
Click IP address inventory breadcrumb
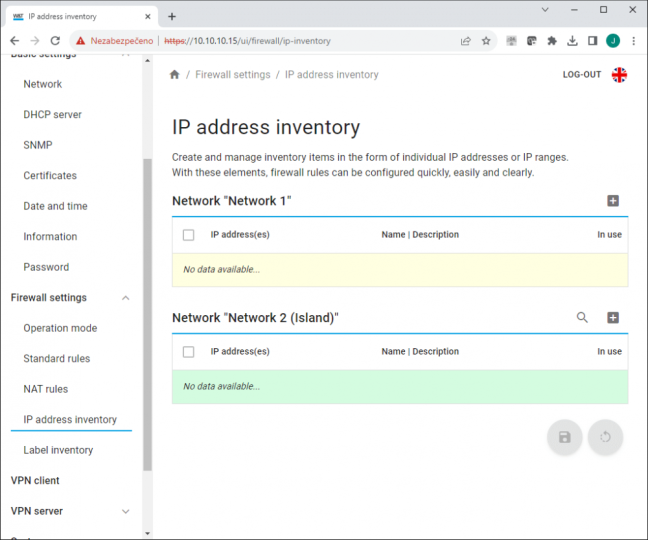[331, 74]
